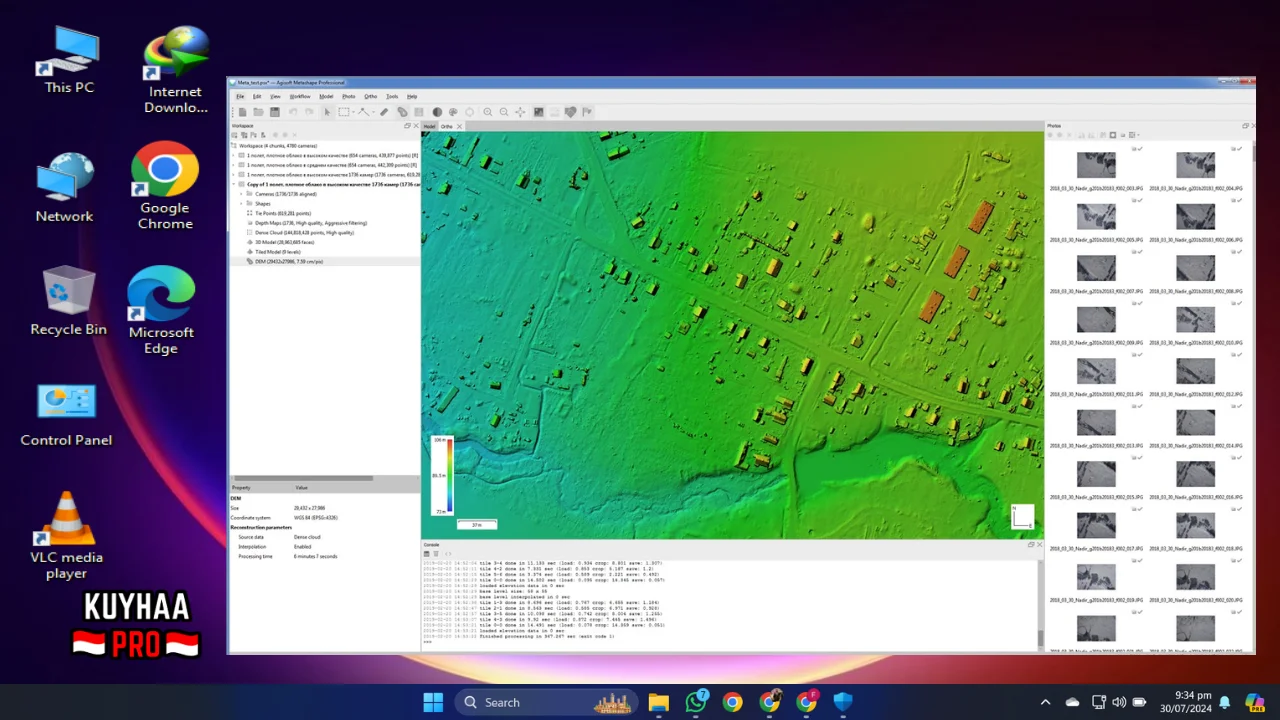Screen dimensions: 1280x720
Task: Select photo thumbnail ending f002_003.JPG
Action: (x=1096, y=164)
